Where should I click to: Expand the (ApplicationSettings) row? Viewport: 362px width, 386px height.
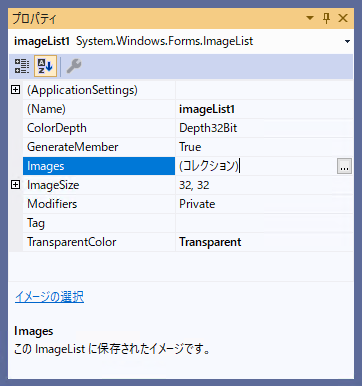tap(16, 90)
